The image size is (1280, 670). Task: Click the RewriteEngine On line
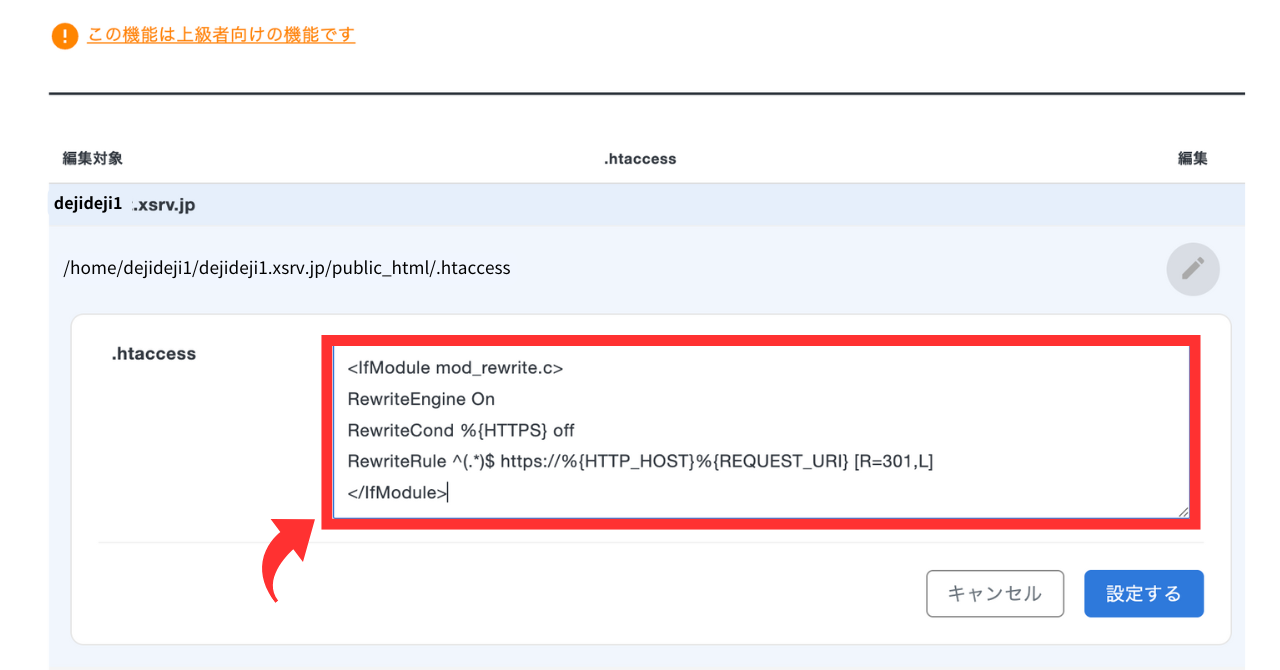coord(421,399)
